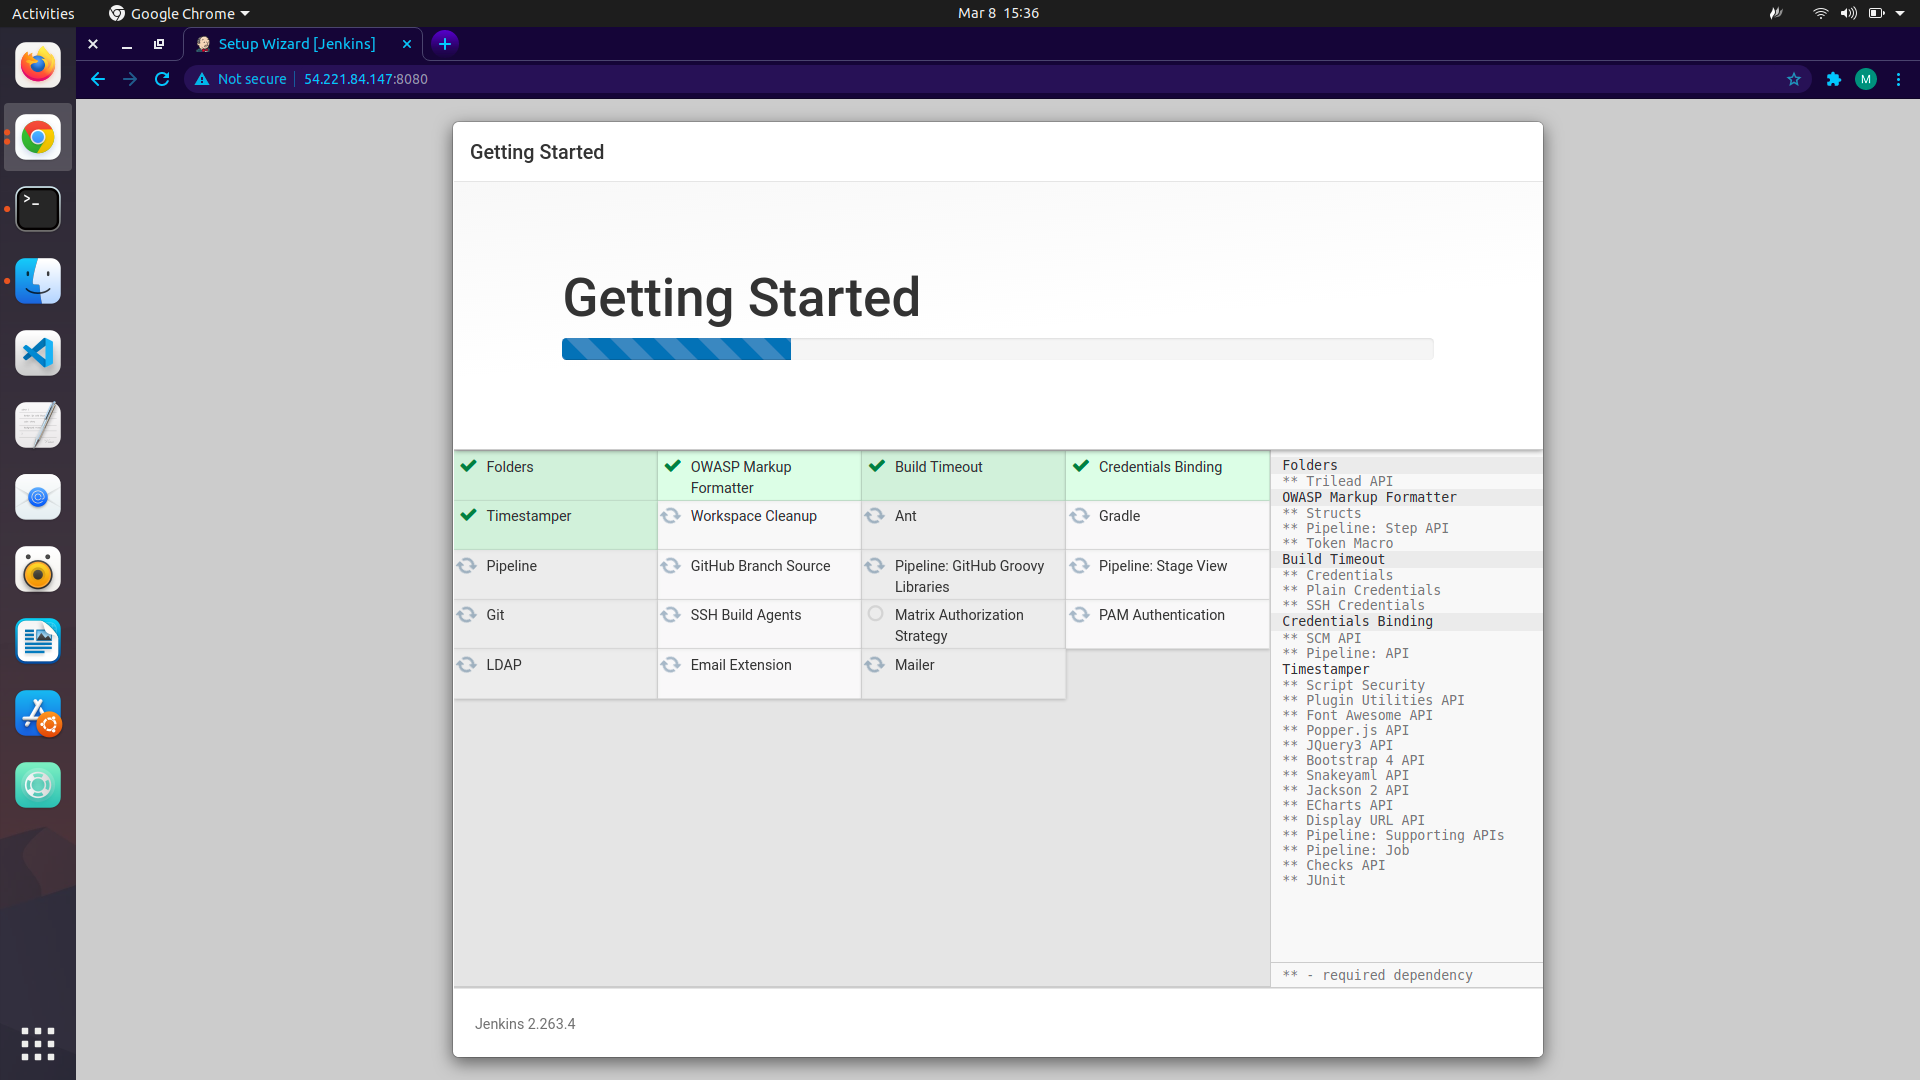Open the Finder-style file manager dock icon

[38, 282]
